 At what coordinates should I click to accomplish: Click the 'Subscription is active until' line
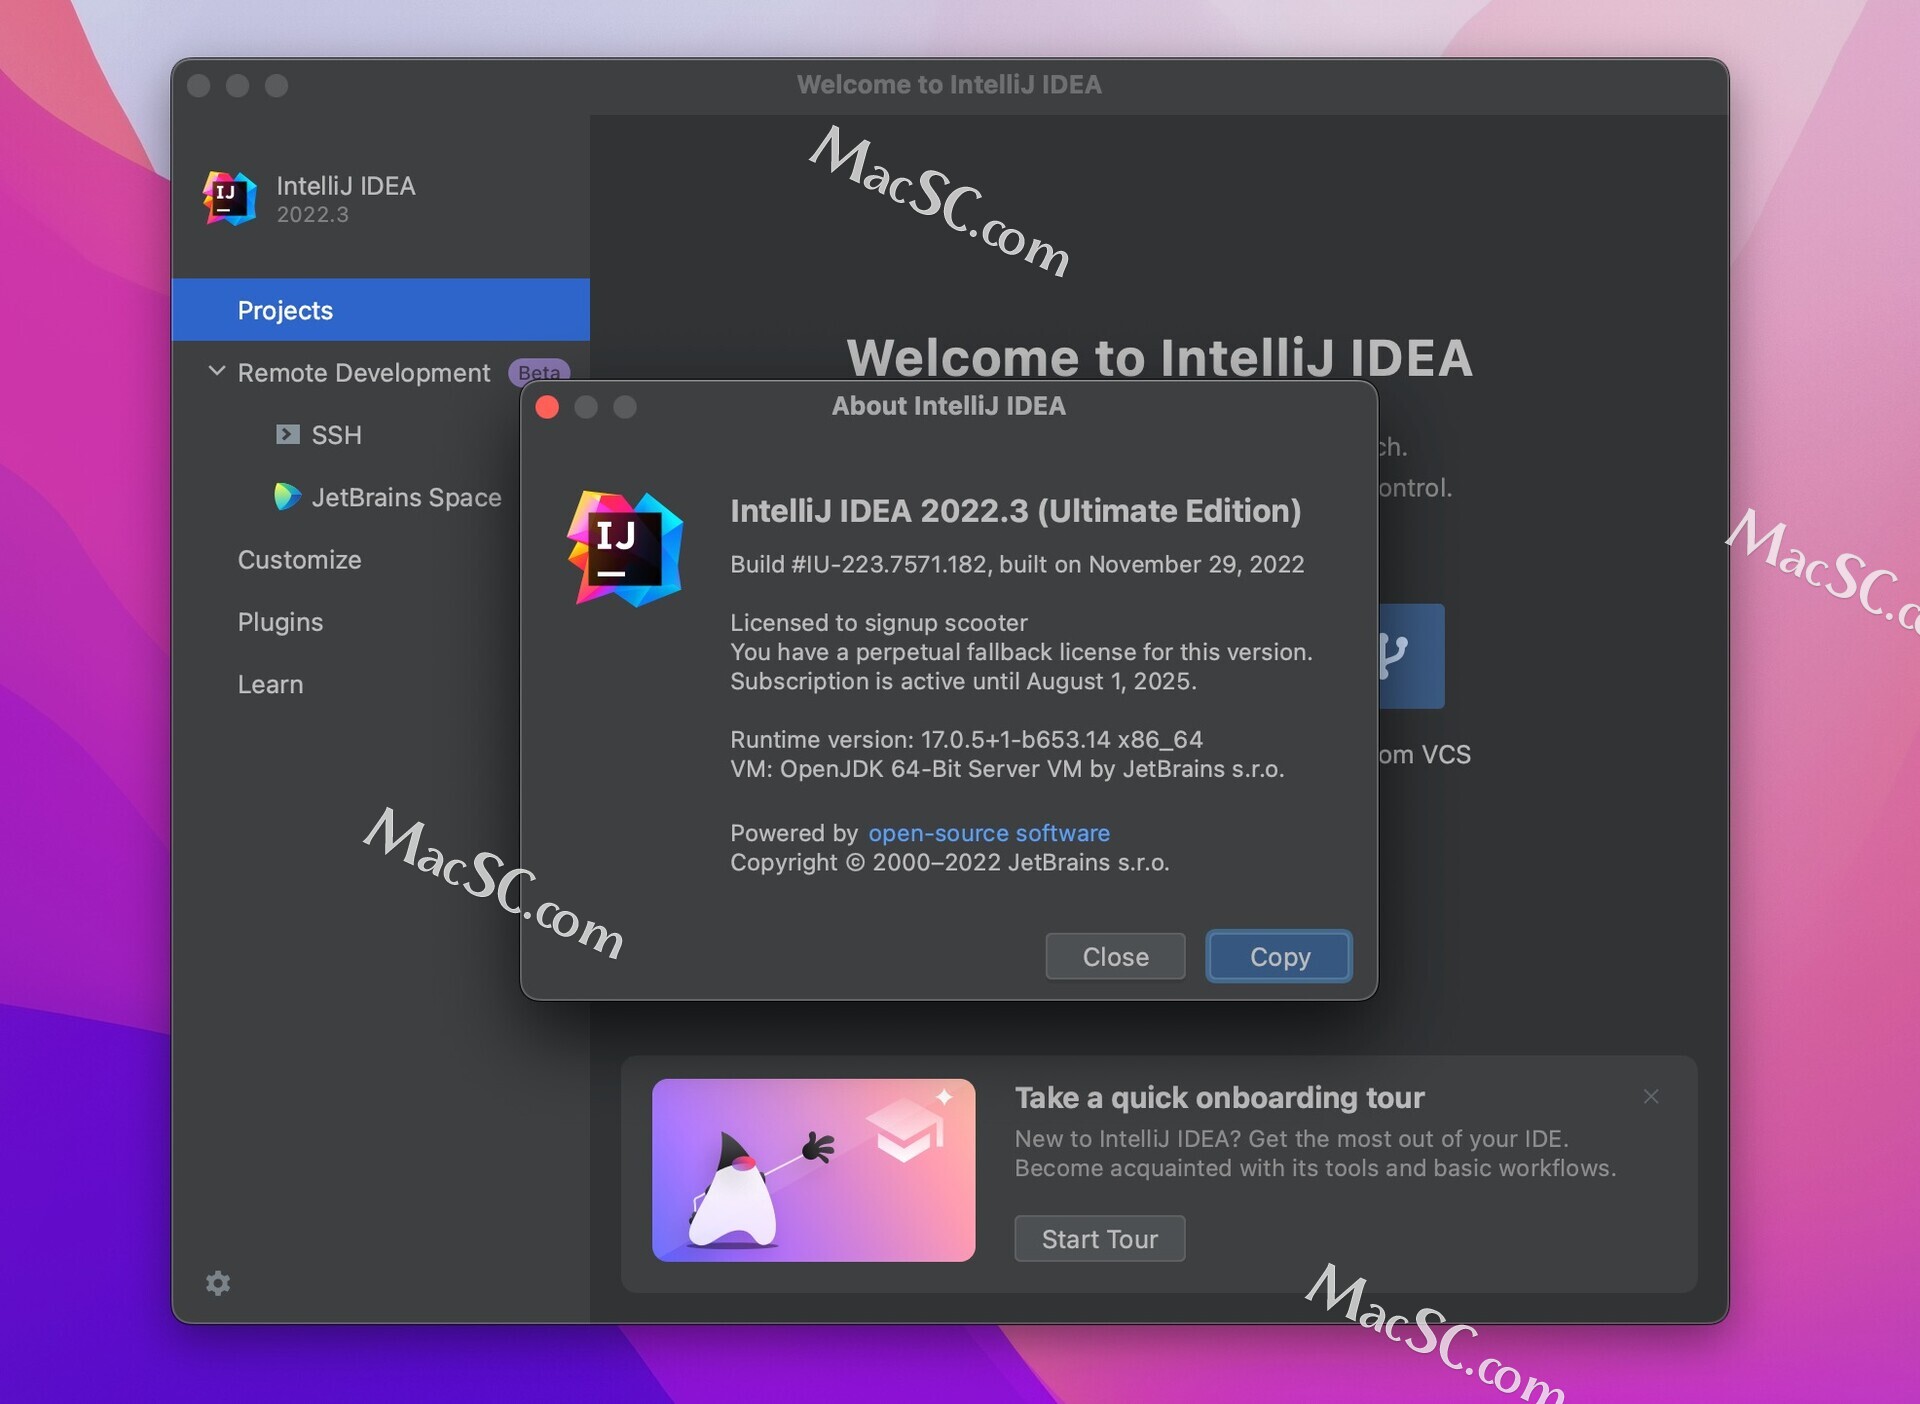pos(963,681)
